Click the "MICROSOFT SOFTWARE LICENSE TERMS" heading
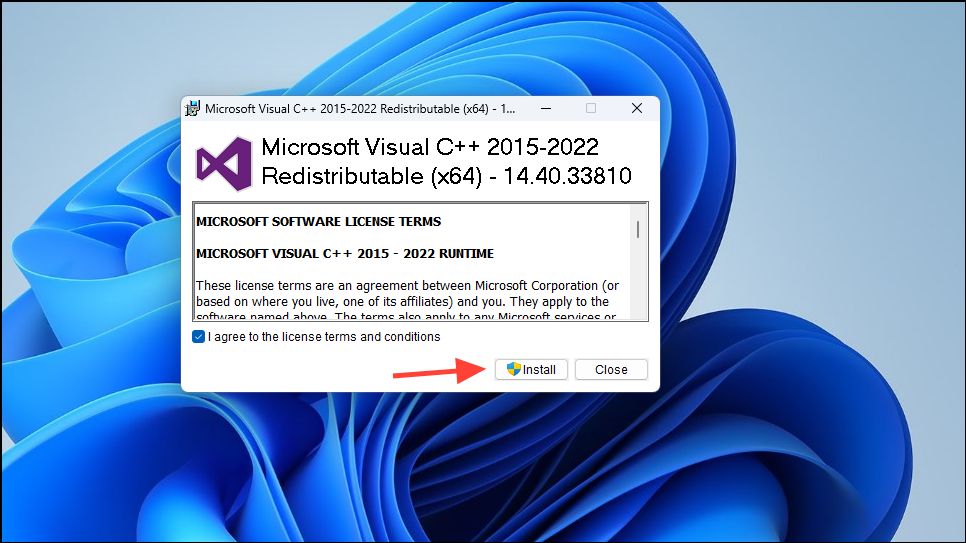The width and height of the screenshot is (966, 543). click(x=319, y=221)
